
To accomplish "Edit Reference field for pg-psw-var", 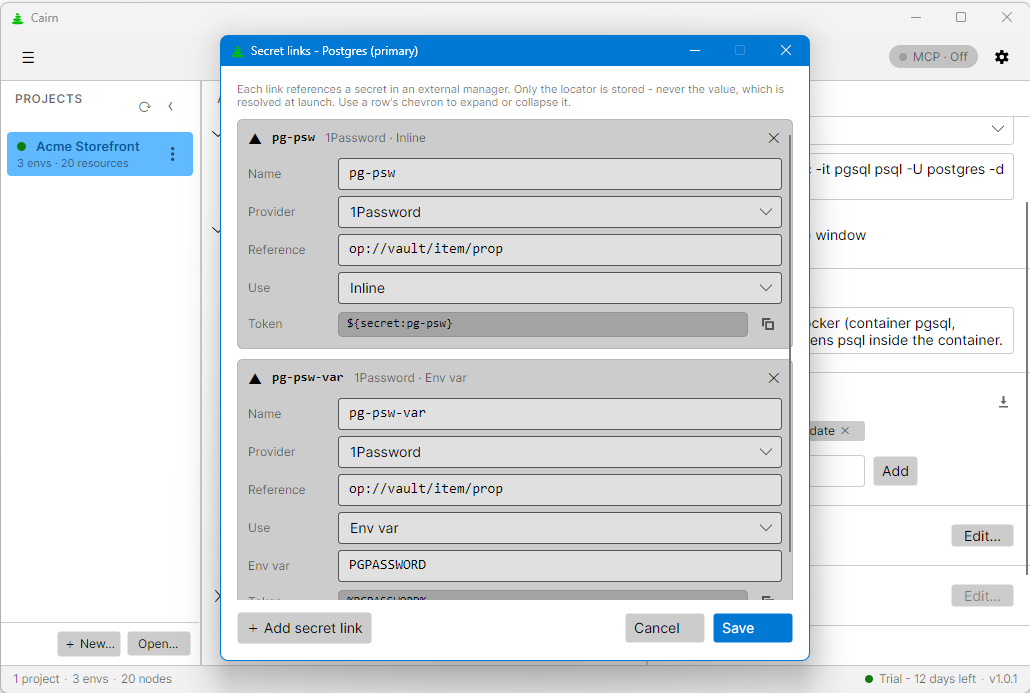I will [560, 489].
